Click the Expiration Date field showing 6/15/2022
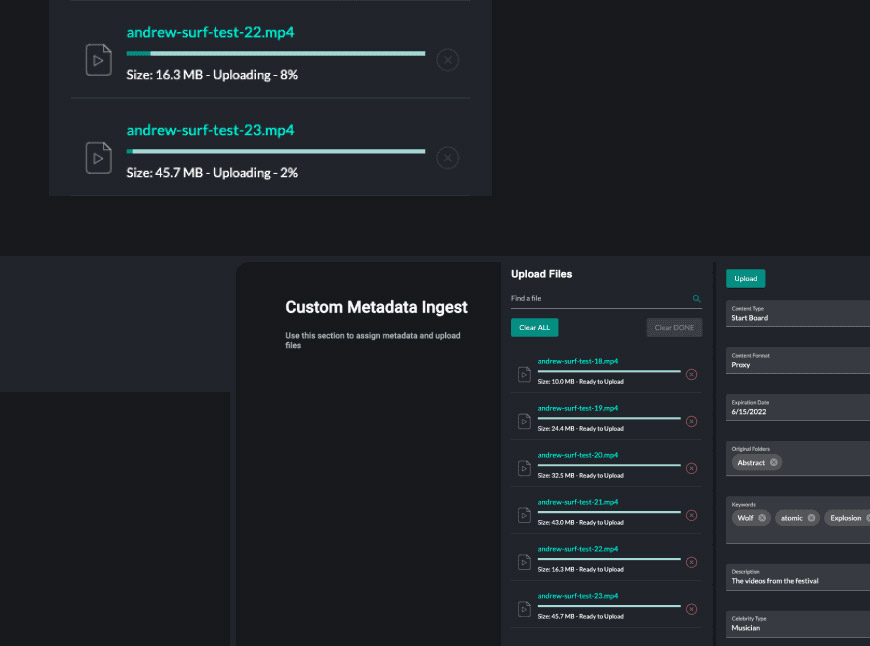Image resolution: width=870 pixels, height=646 pixels. point(798,408)
